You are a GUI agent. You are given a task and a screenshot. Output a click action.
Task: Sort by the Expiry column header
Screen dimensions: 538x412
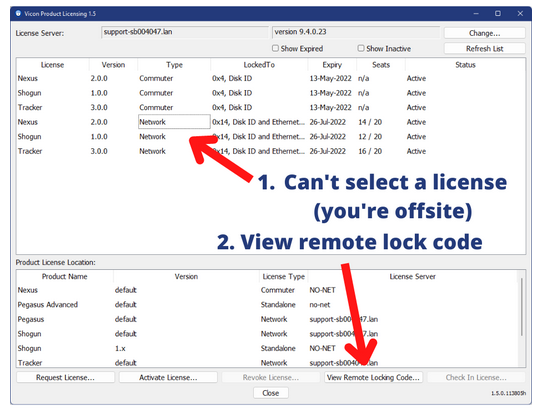point(332,65)
